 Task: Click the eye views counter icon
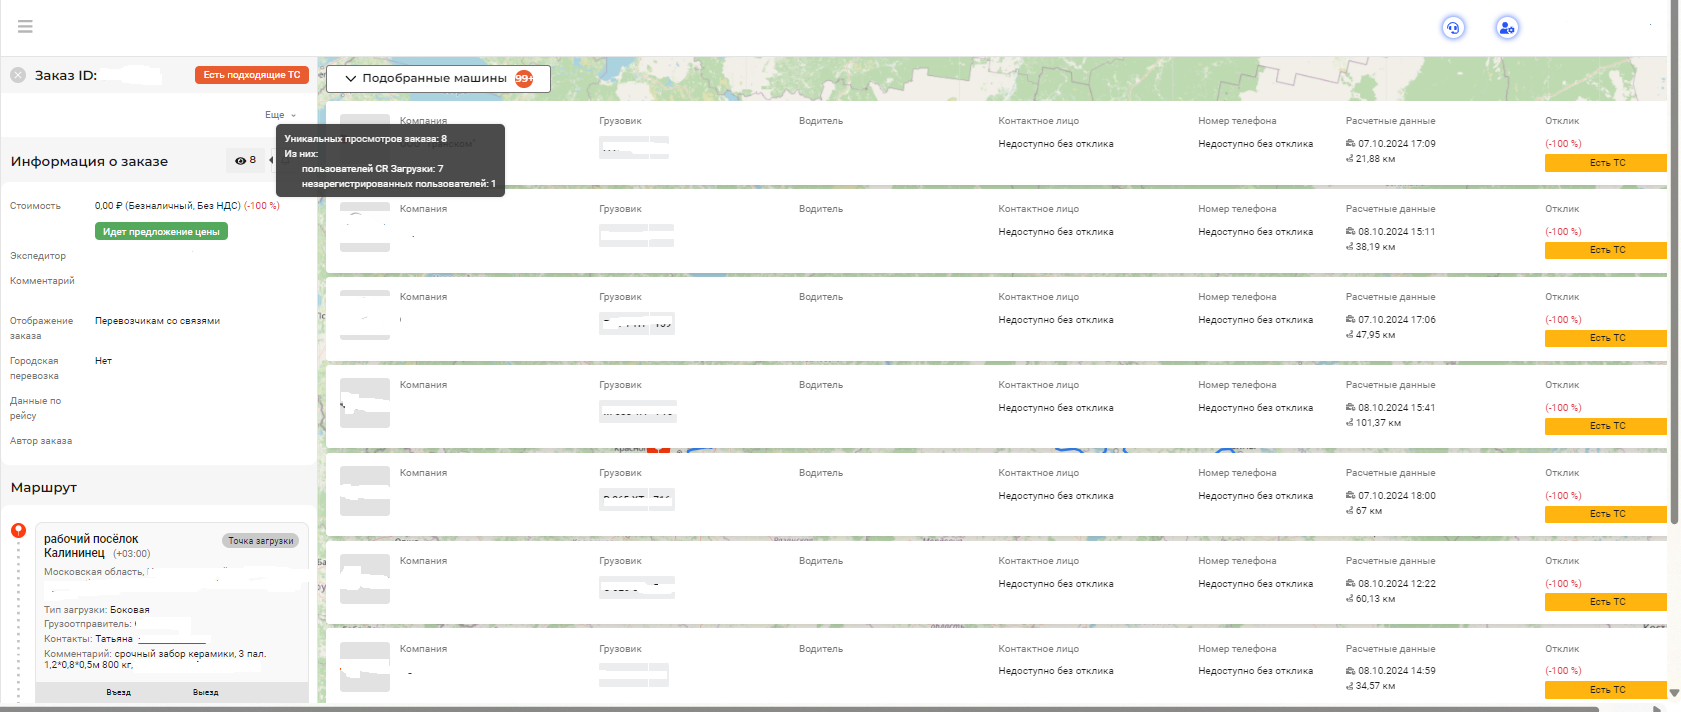(240, 160)
